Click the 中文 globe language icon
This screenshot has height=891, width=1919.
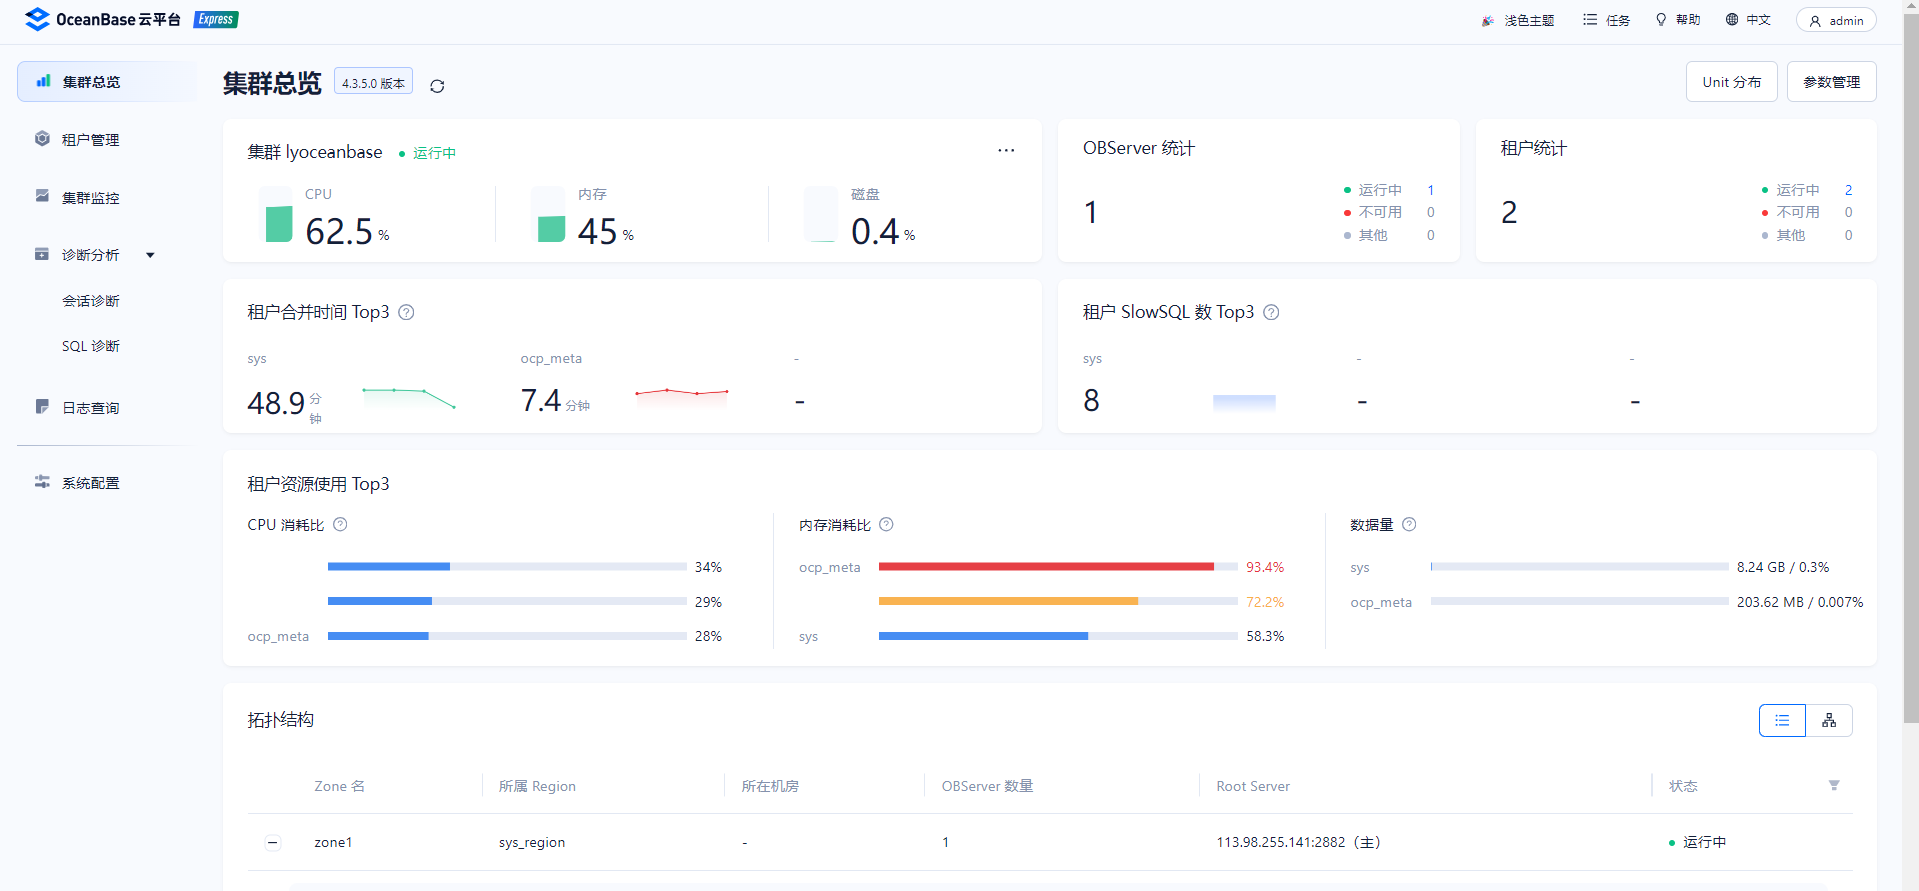[x=1732, y=20]
